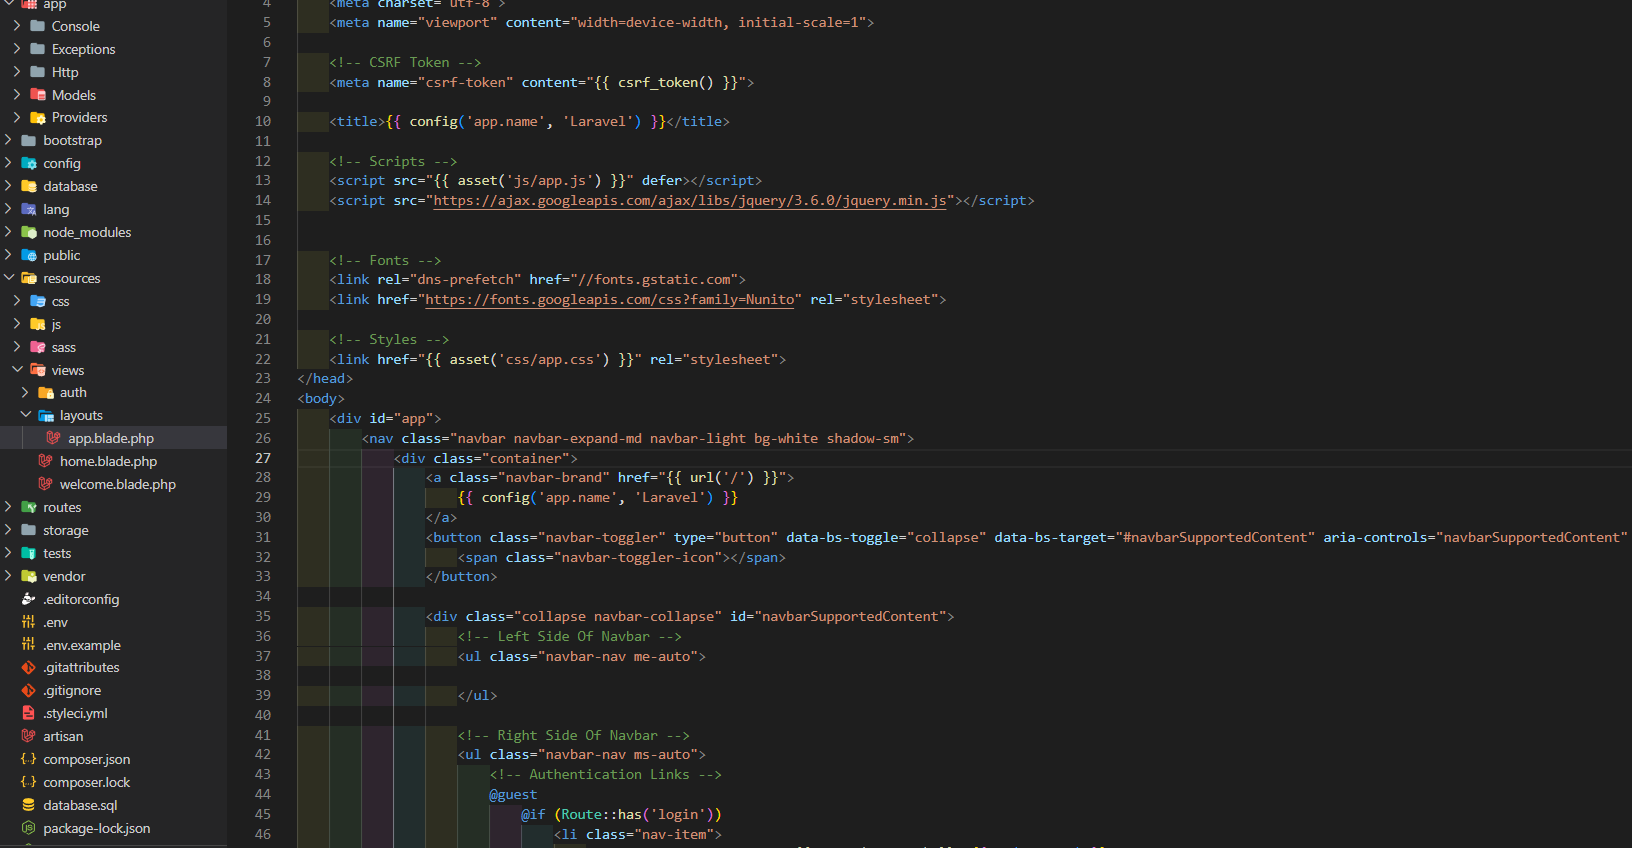Click the Console folder icon

(x=38, y=26)
